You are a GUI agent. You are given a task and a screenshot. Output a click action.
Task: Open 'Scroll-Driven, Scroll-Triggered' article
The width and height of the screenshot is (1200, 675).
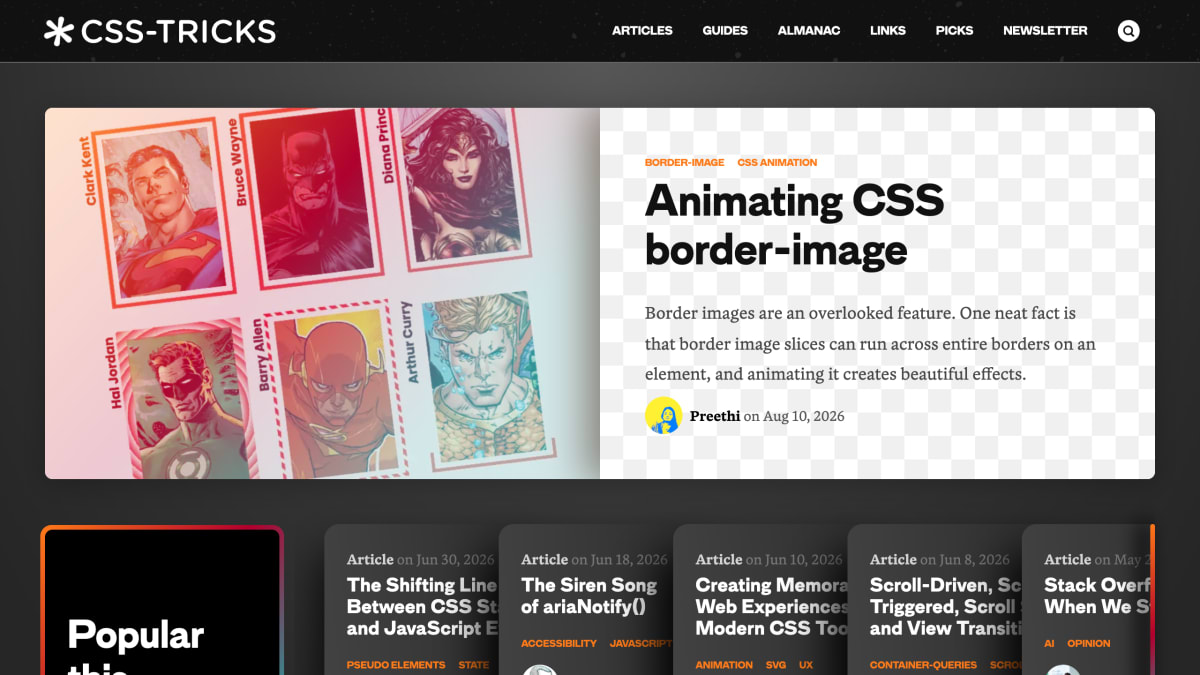coord(945,607)
